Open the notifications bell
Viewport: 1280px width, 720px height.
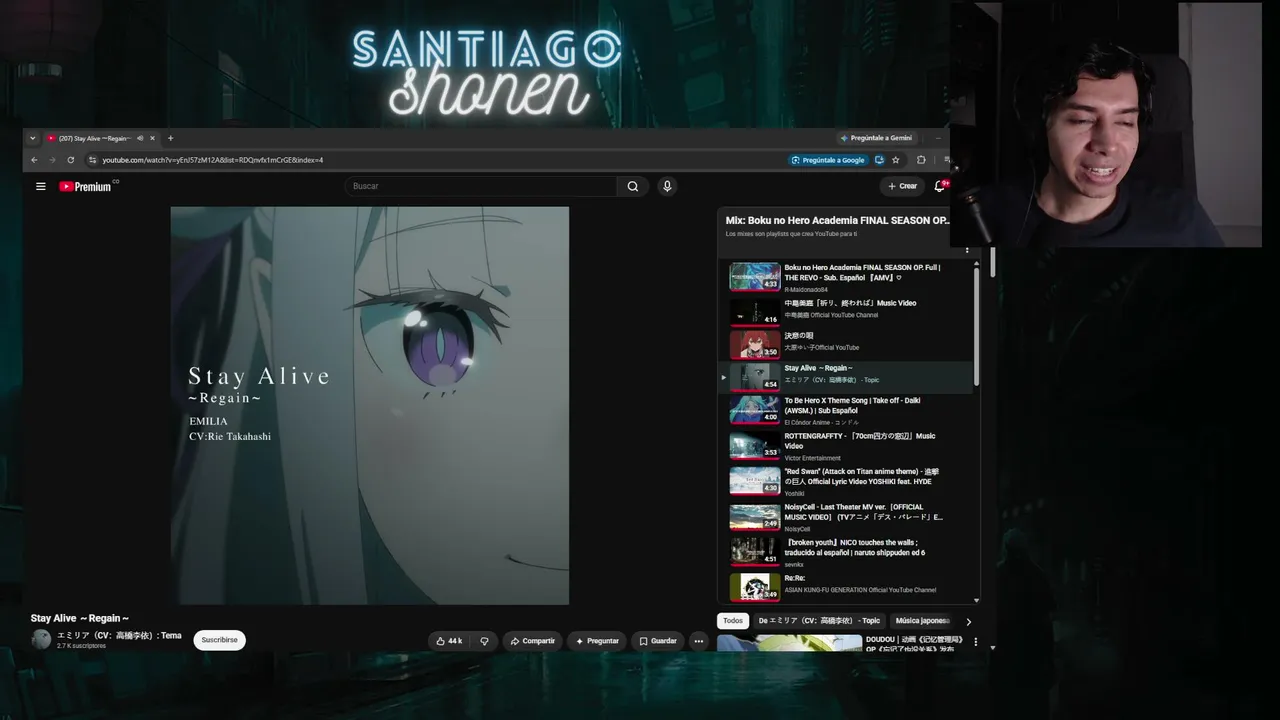[940, 186]
